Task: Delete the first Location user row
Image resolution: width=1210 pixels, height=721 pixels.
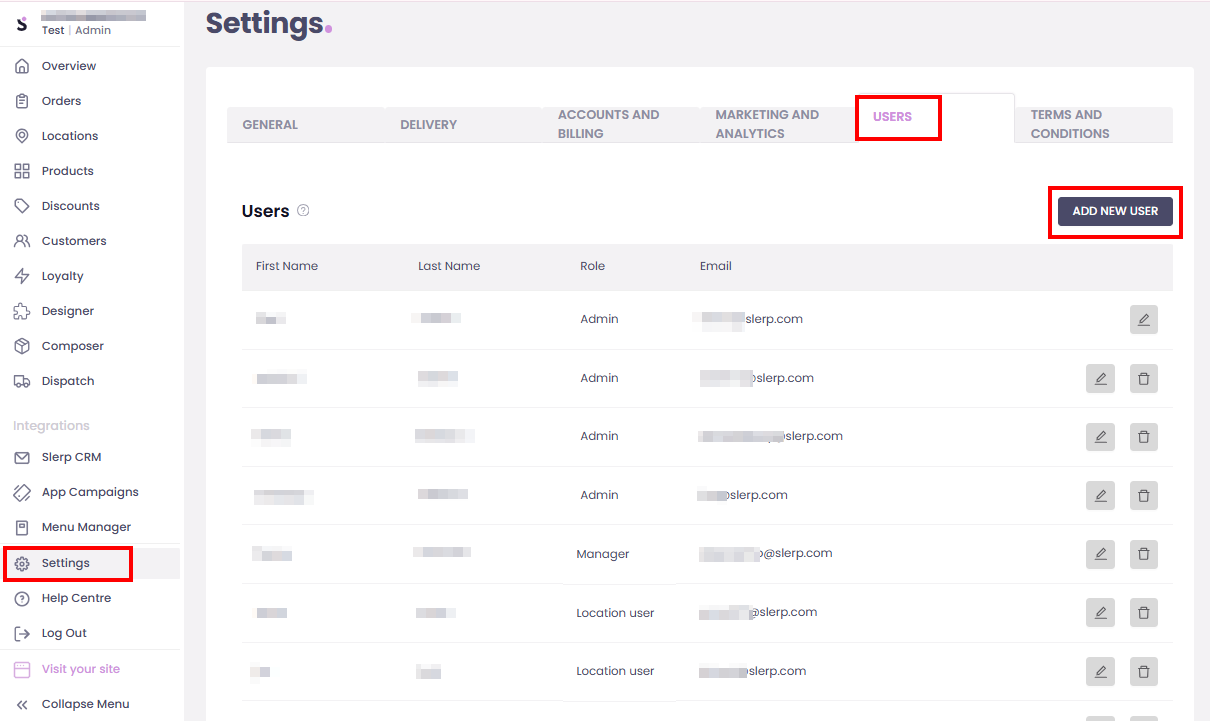Action: click(x=1144, y=612)
